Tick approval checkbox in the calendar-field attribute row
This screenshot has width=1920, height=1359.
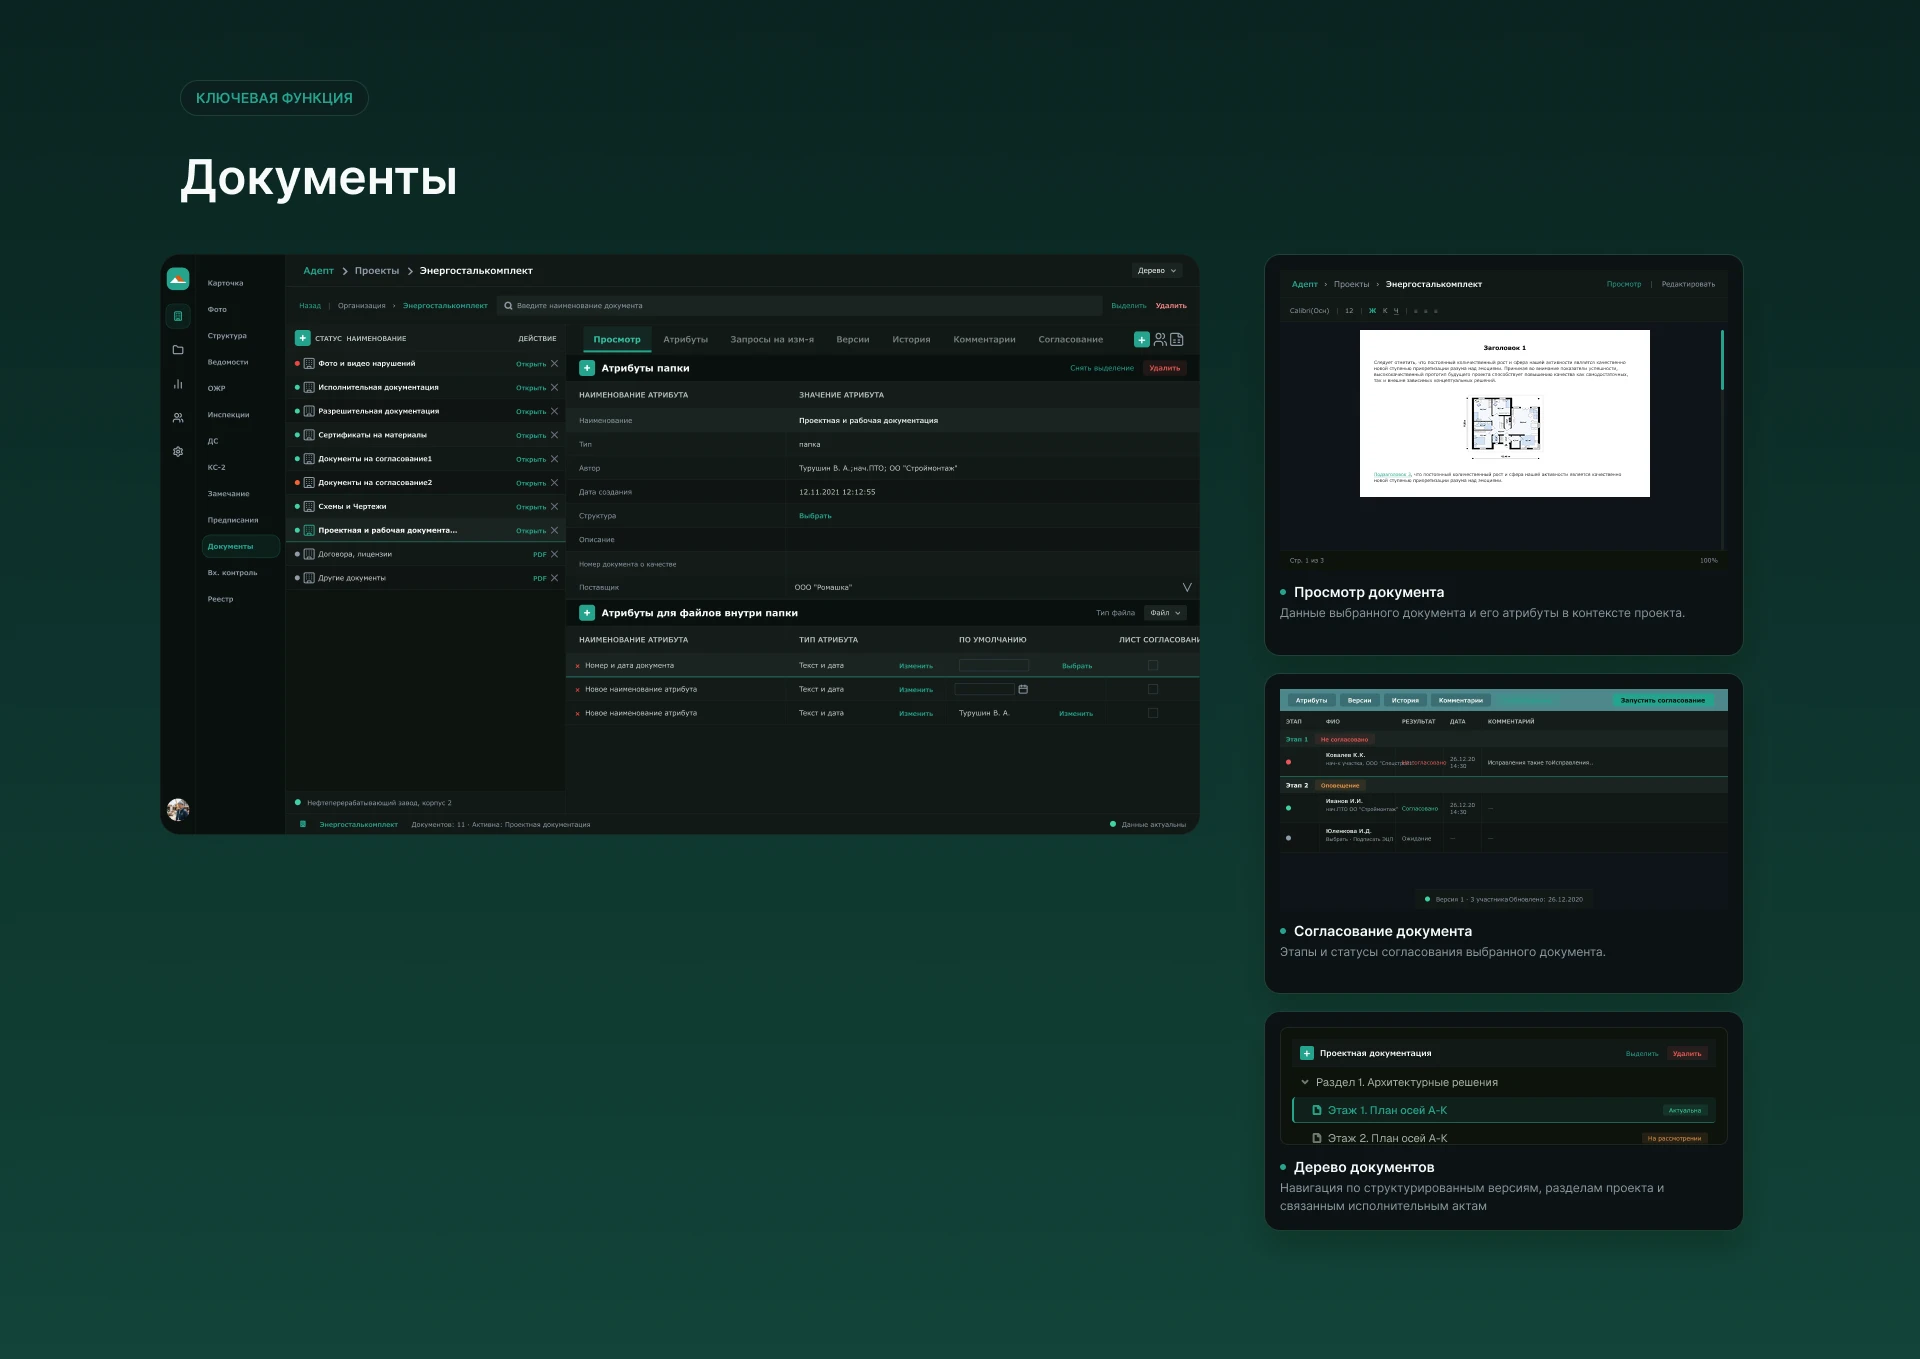click(x=1153, y=689)
